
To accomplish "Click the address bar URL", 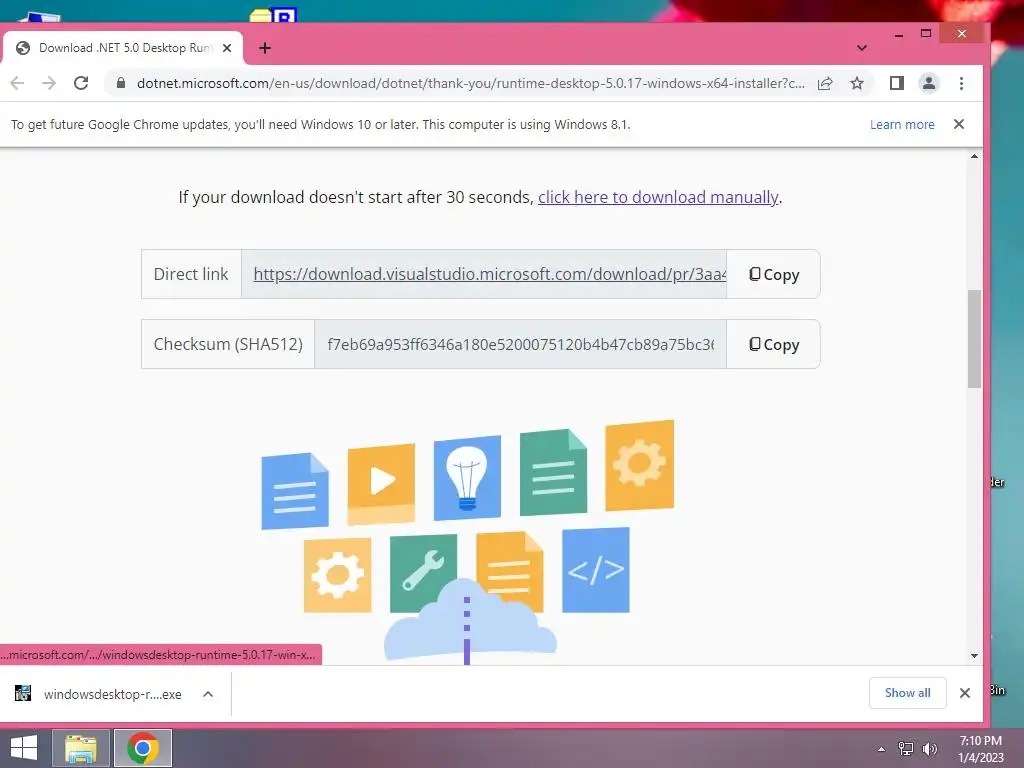I will (x=470, y=83).
